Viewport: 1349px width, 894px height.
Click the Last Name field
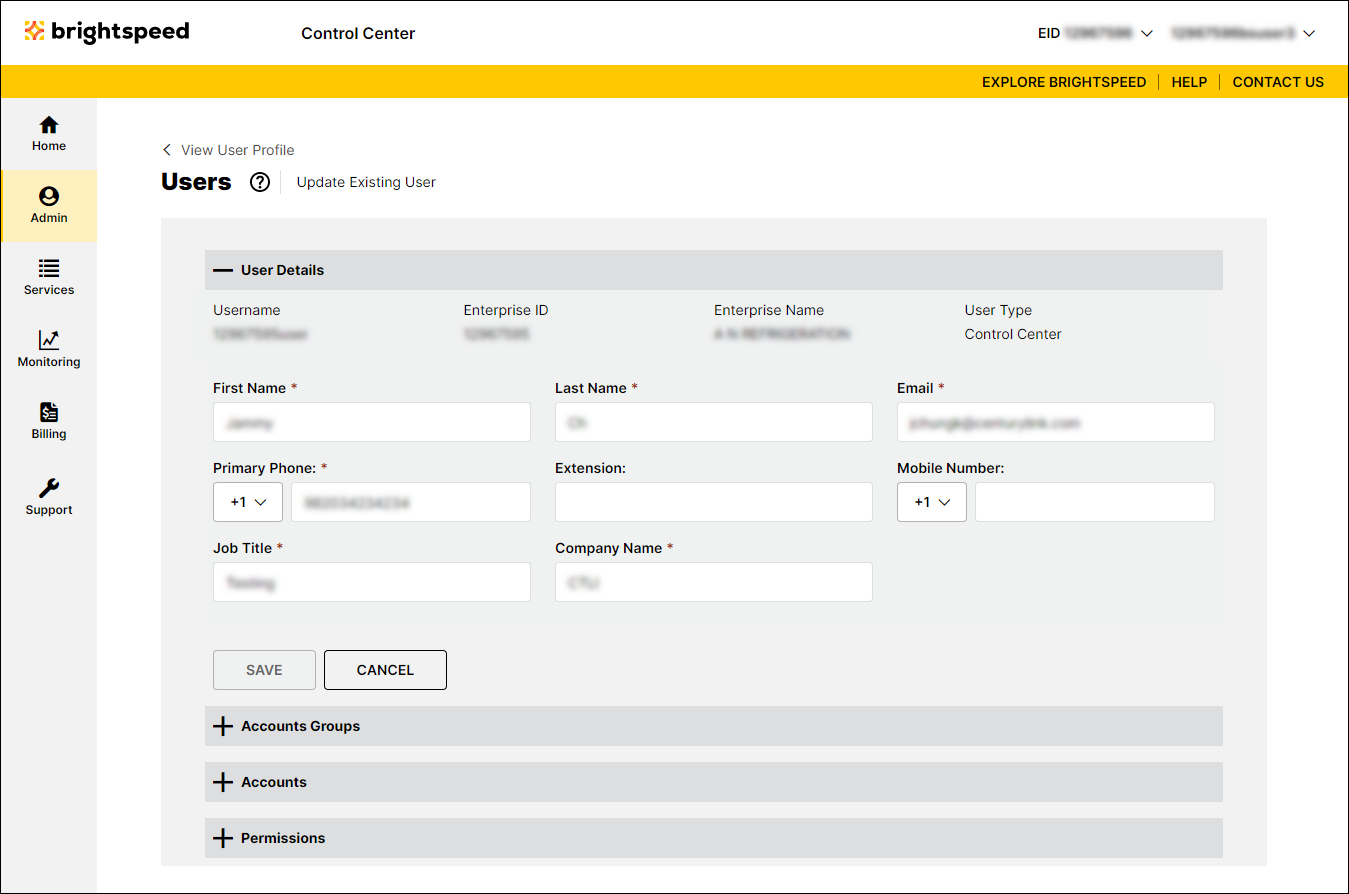(x=714, y=422)
